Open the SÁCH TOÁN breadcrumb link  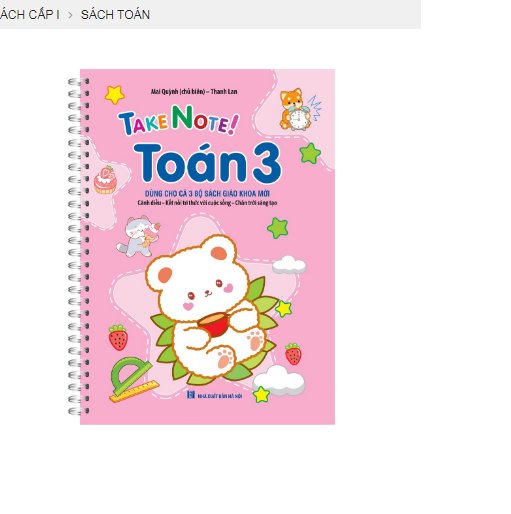pyautogui.click(x=115, y=15)
